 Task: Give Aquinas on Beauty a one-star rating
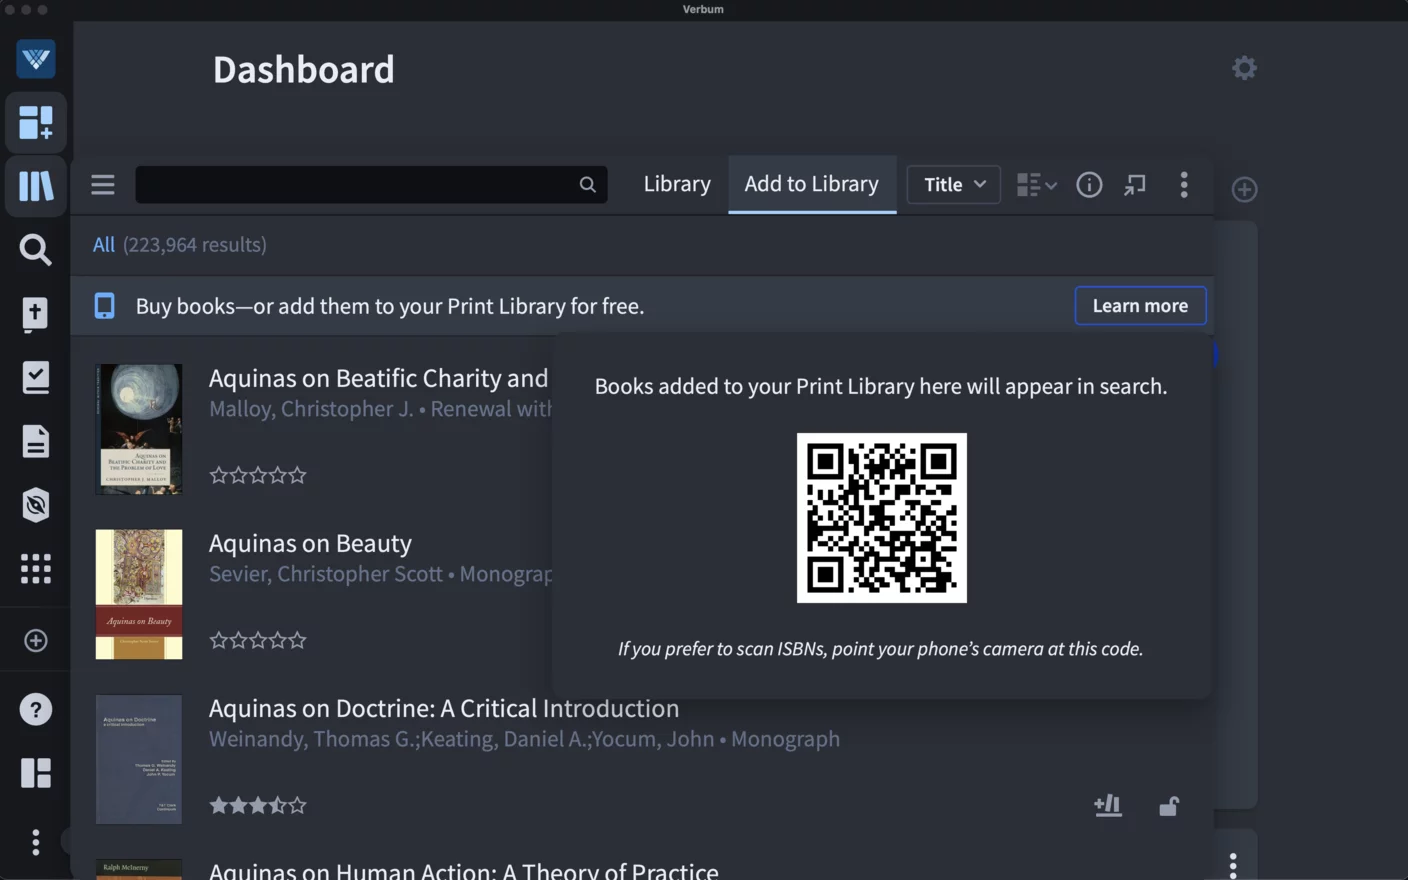tap(219, 640)
